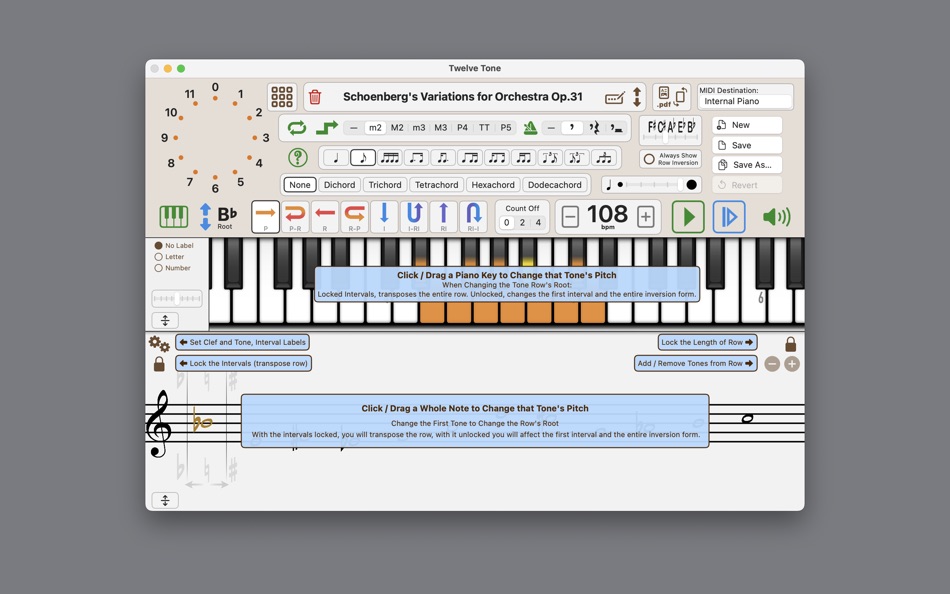Open the twelve-tone matrix grid icon

click(282, 97)
